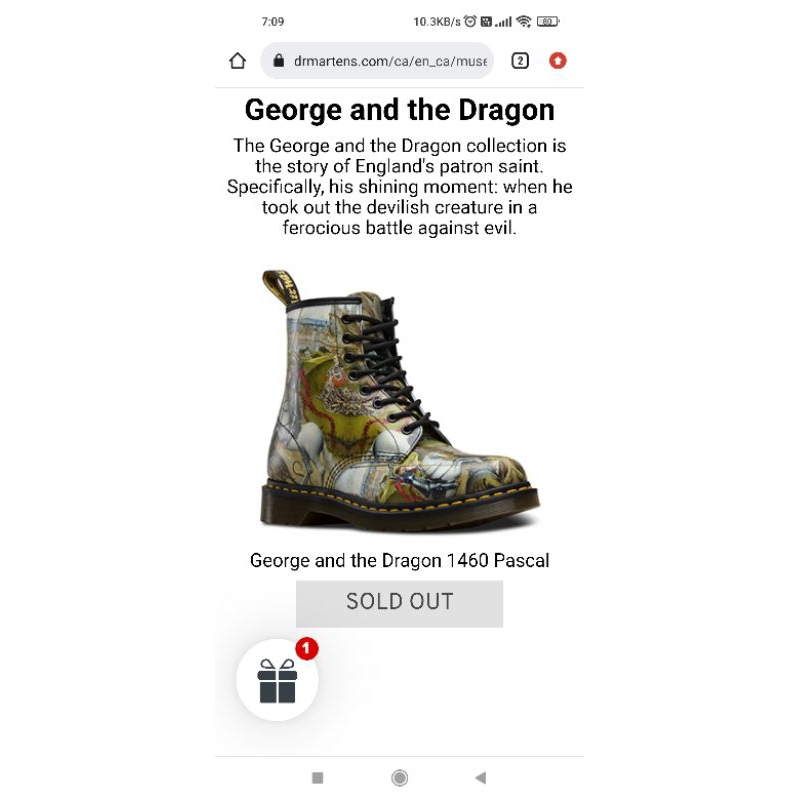The height and width of the screenshot is (800, 800).
Task: Click the SOLD OUT button
Action: pyautogui.click(x=399, y=603)
